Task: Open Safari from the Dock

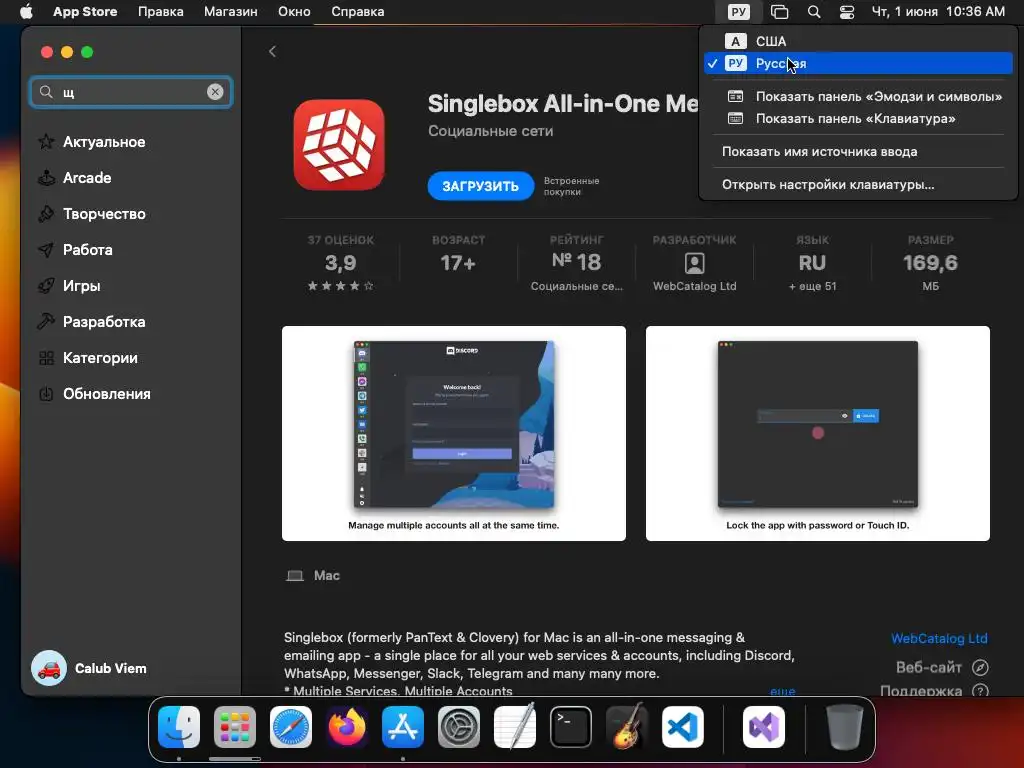Action: click(291, 727)
